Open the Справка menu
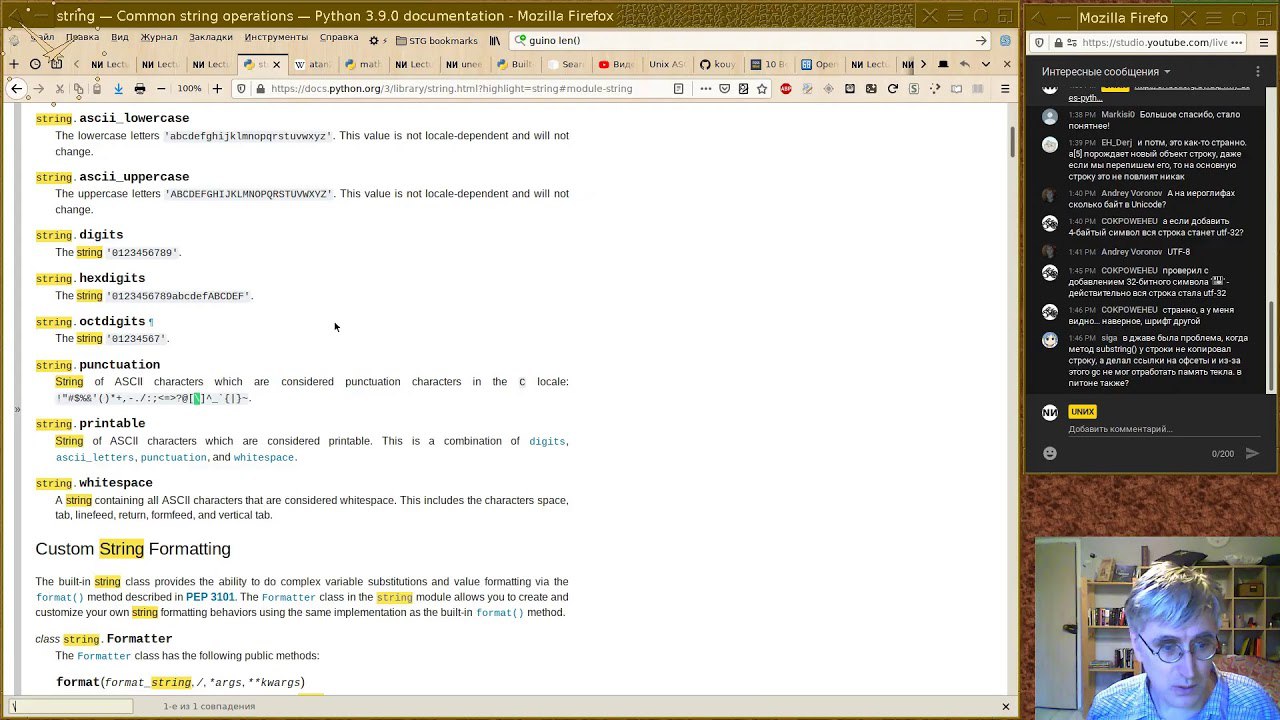The image size is (1280, 720). (x=339, y=37)
